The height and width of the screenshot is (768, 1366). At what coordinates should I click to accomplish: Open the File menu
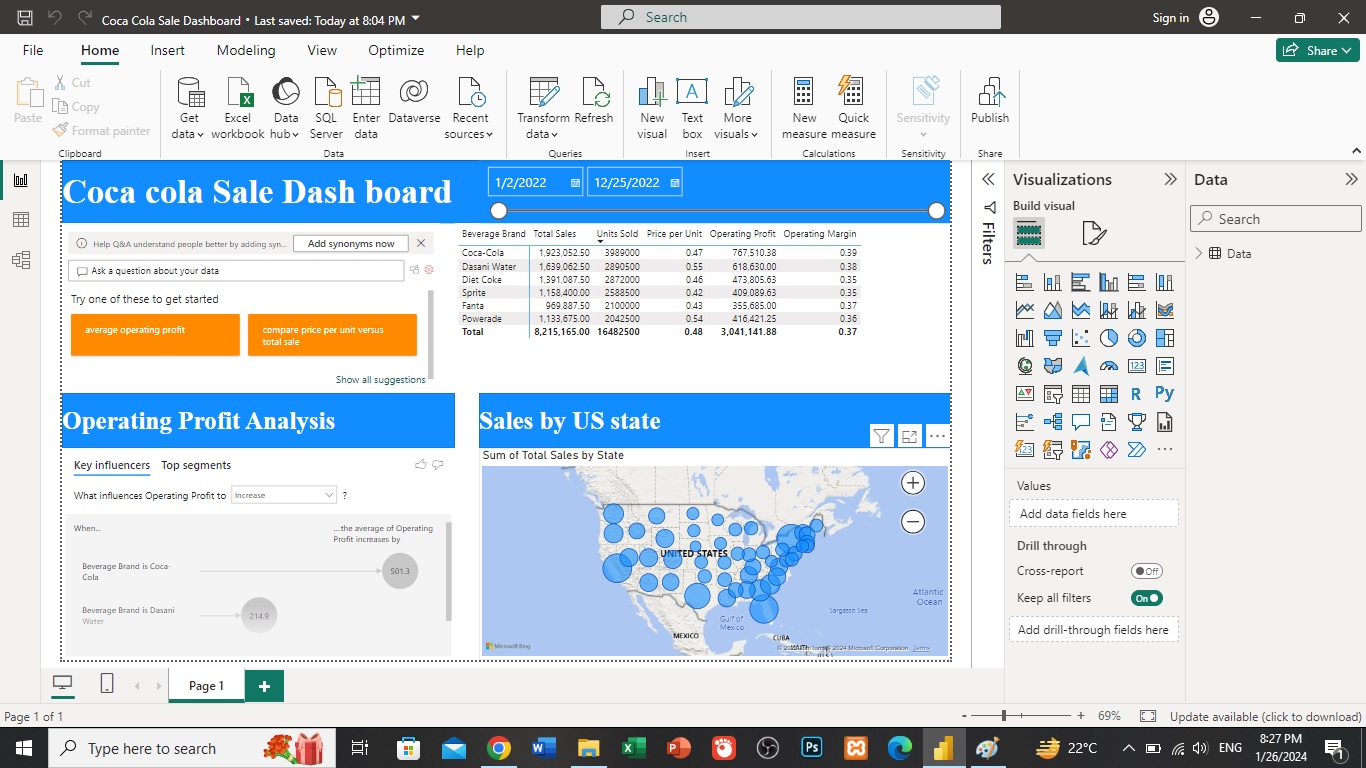click(33, 50)
